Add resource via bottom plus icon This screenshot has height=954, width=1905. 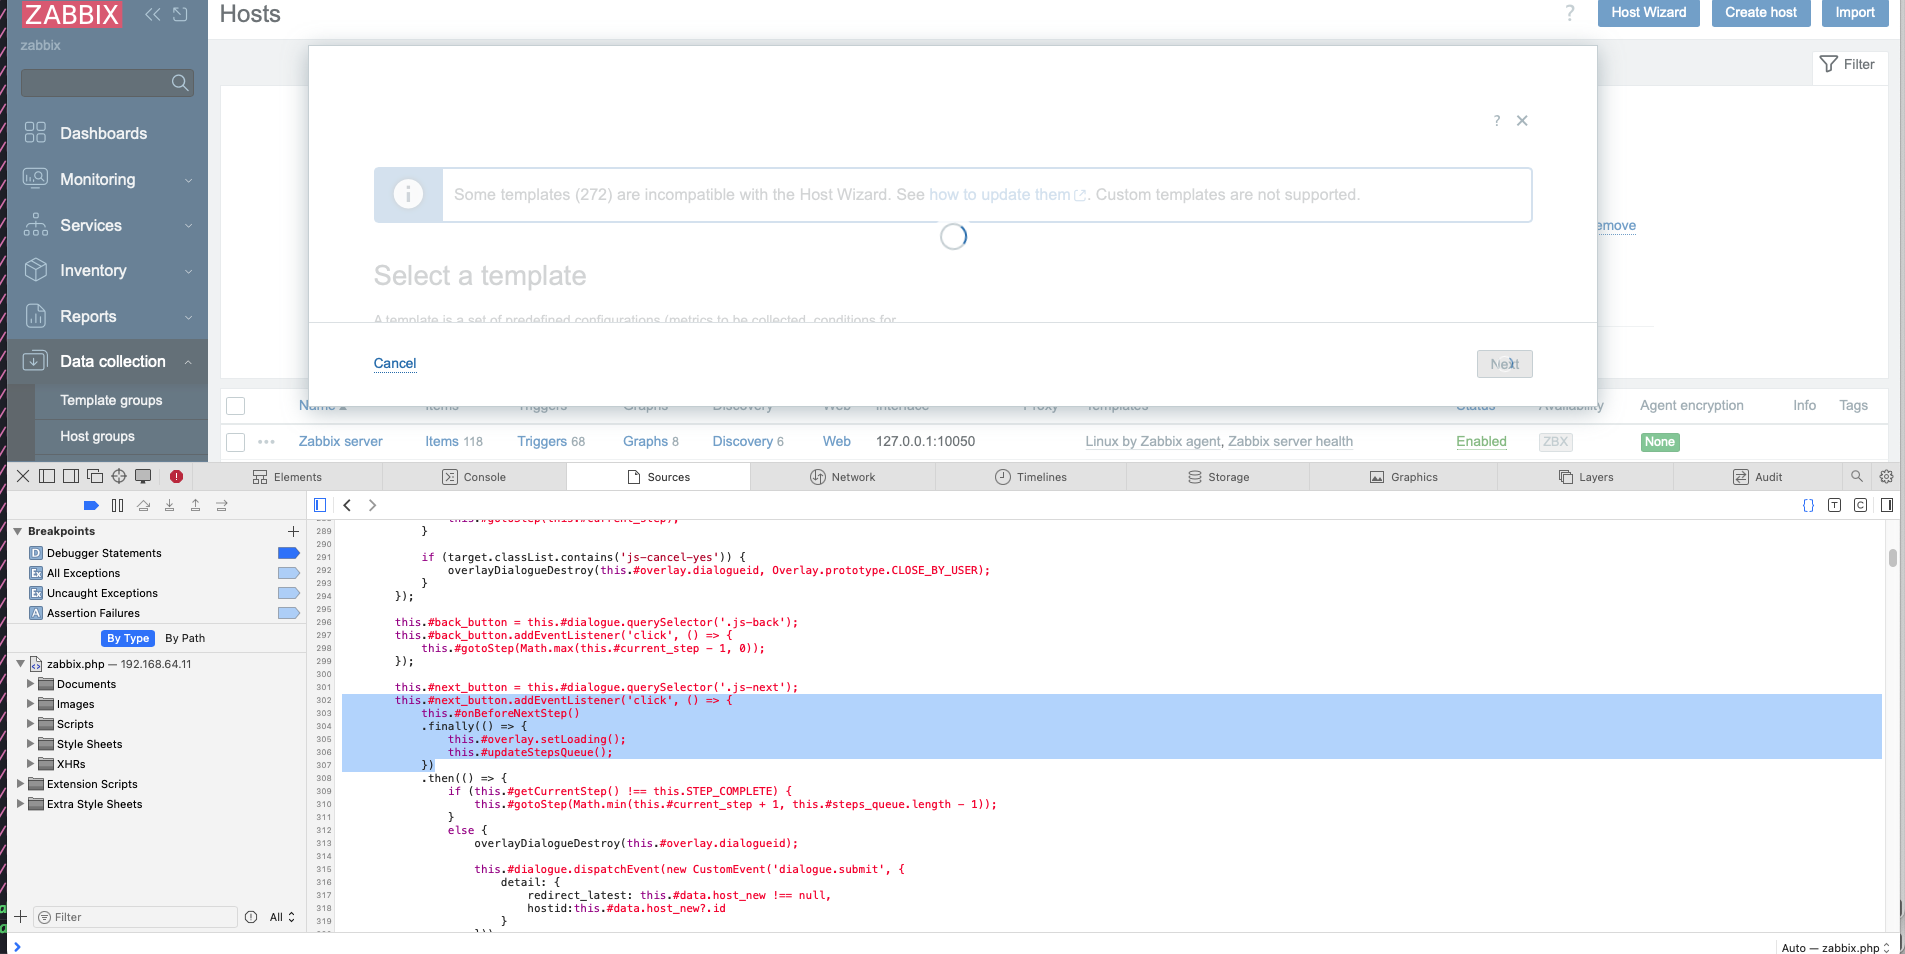click(x=20, y=916)
